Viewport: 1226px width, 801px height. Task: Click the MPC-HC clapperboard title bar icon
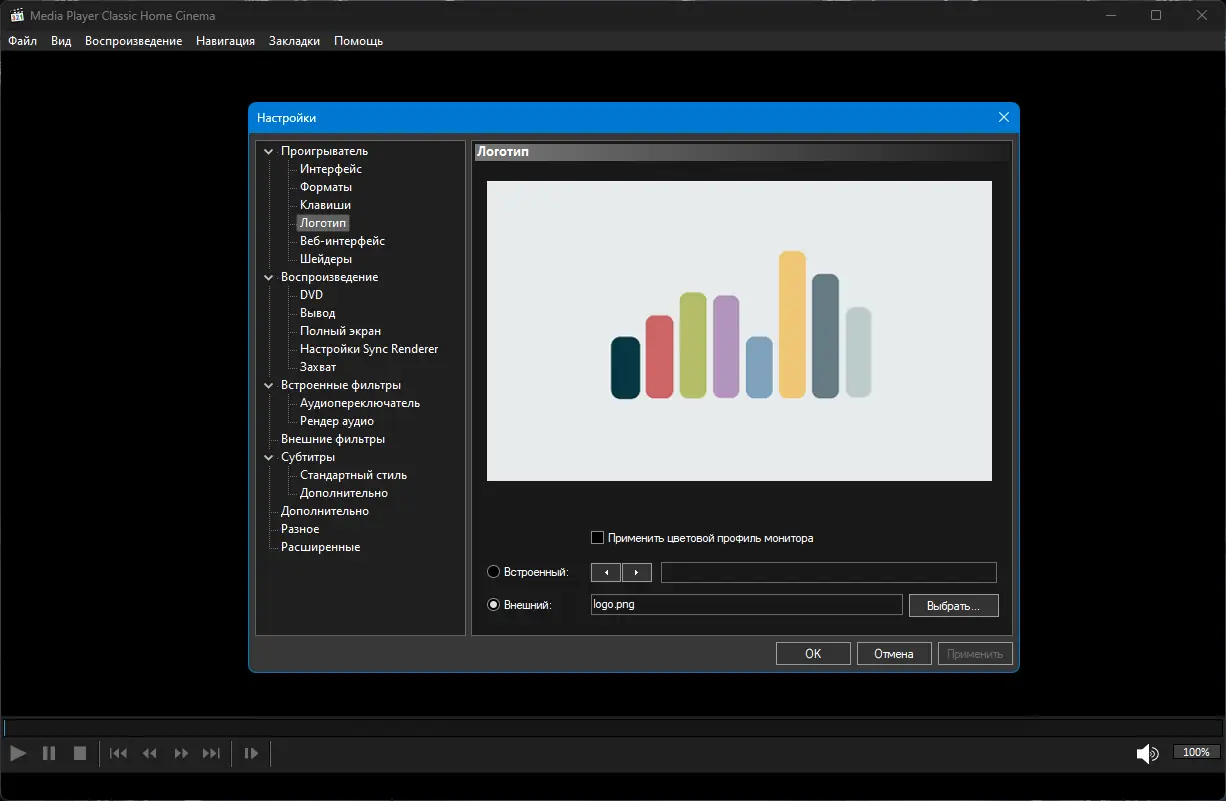[16, 15]
